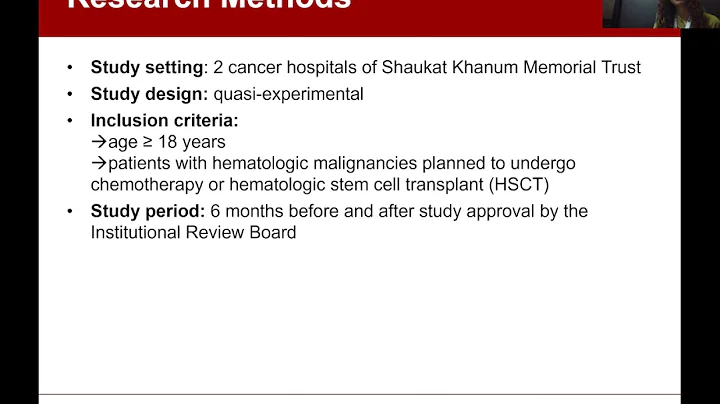Click the Research Methods slide title

(209, 5)
